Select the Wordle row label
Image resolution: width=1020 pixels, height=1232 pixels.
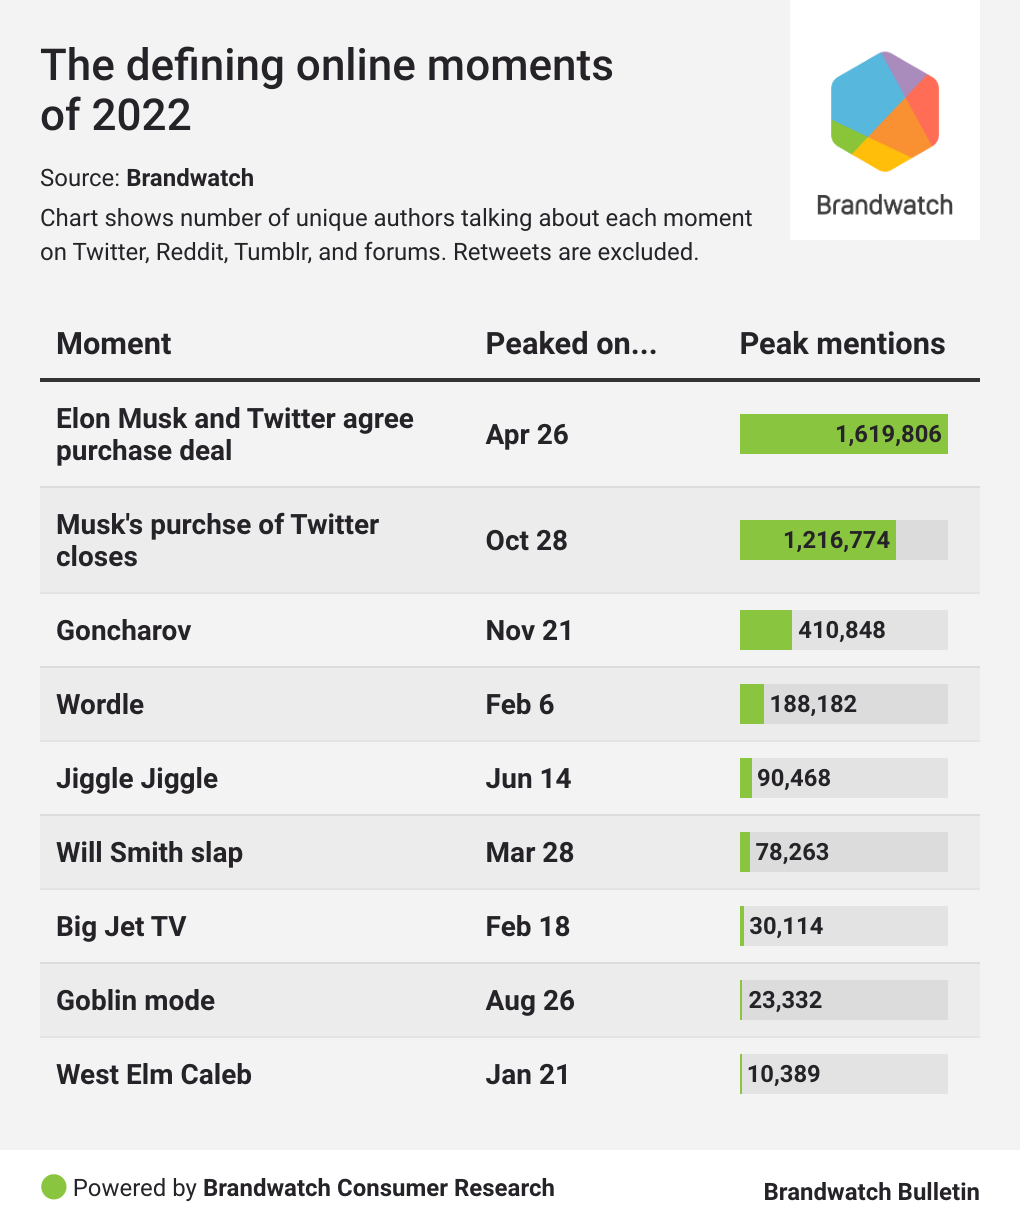tap(100, 704)
